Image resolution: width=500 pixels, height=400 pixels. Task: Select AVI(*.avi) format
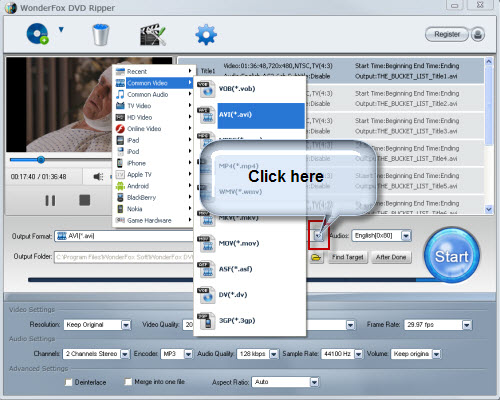click(250, 115)
